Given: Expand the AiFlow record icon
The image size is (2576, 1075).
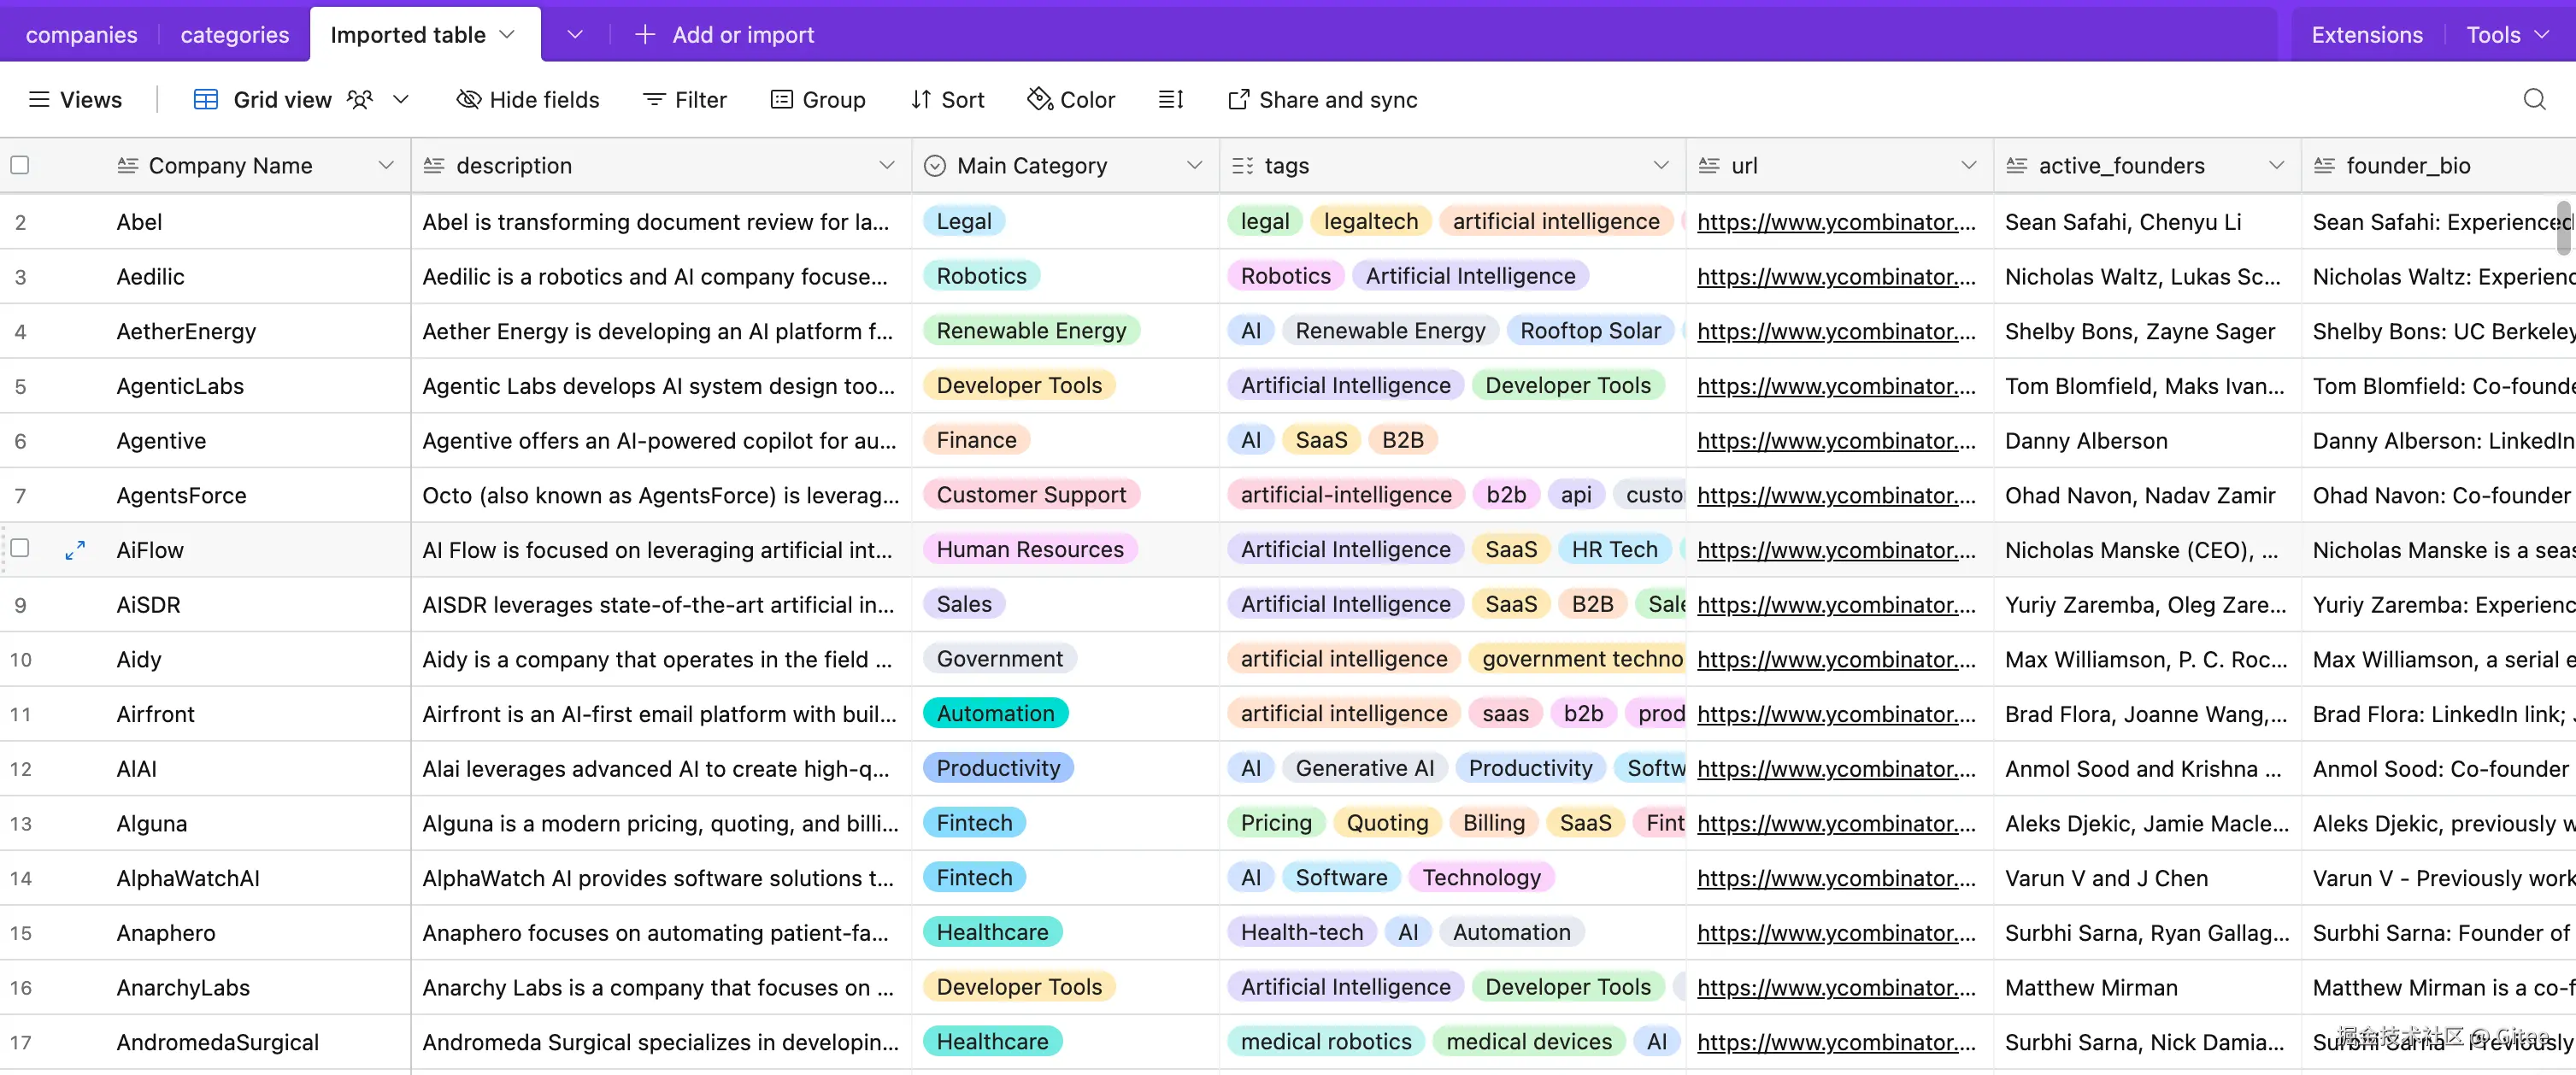Looking at the screenshot, I should [x=75, y=550].
